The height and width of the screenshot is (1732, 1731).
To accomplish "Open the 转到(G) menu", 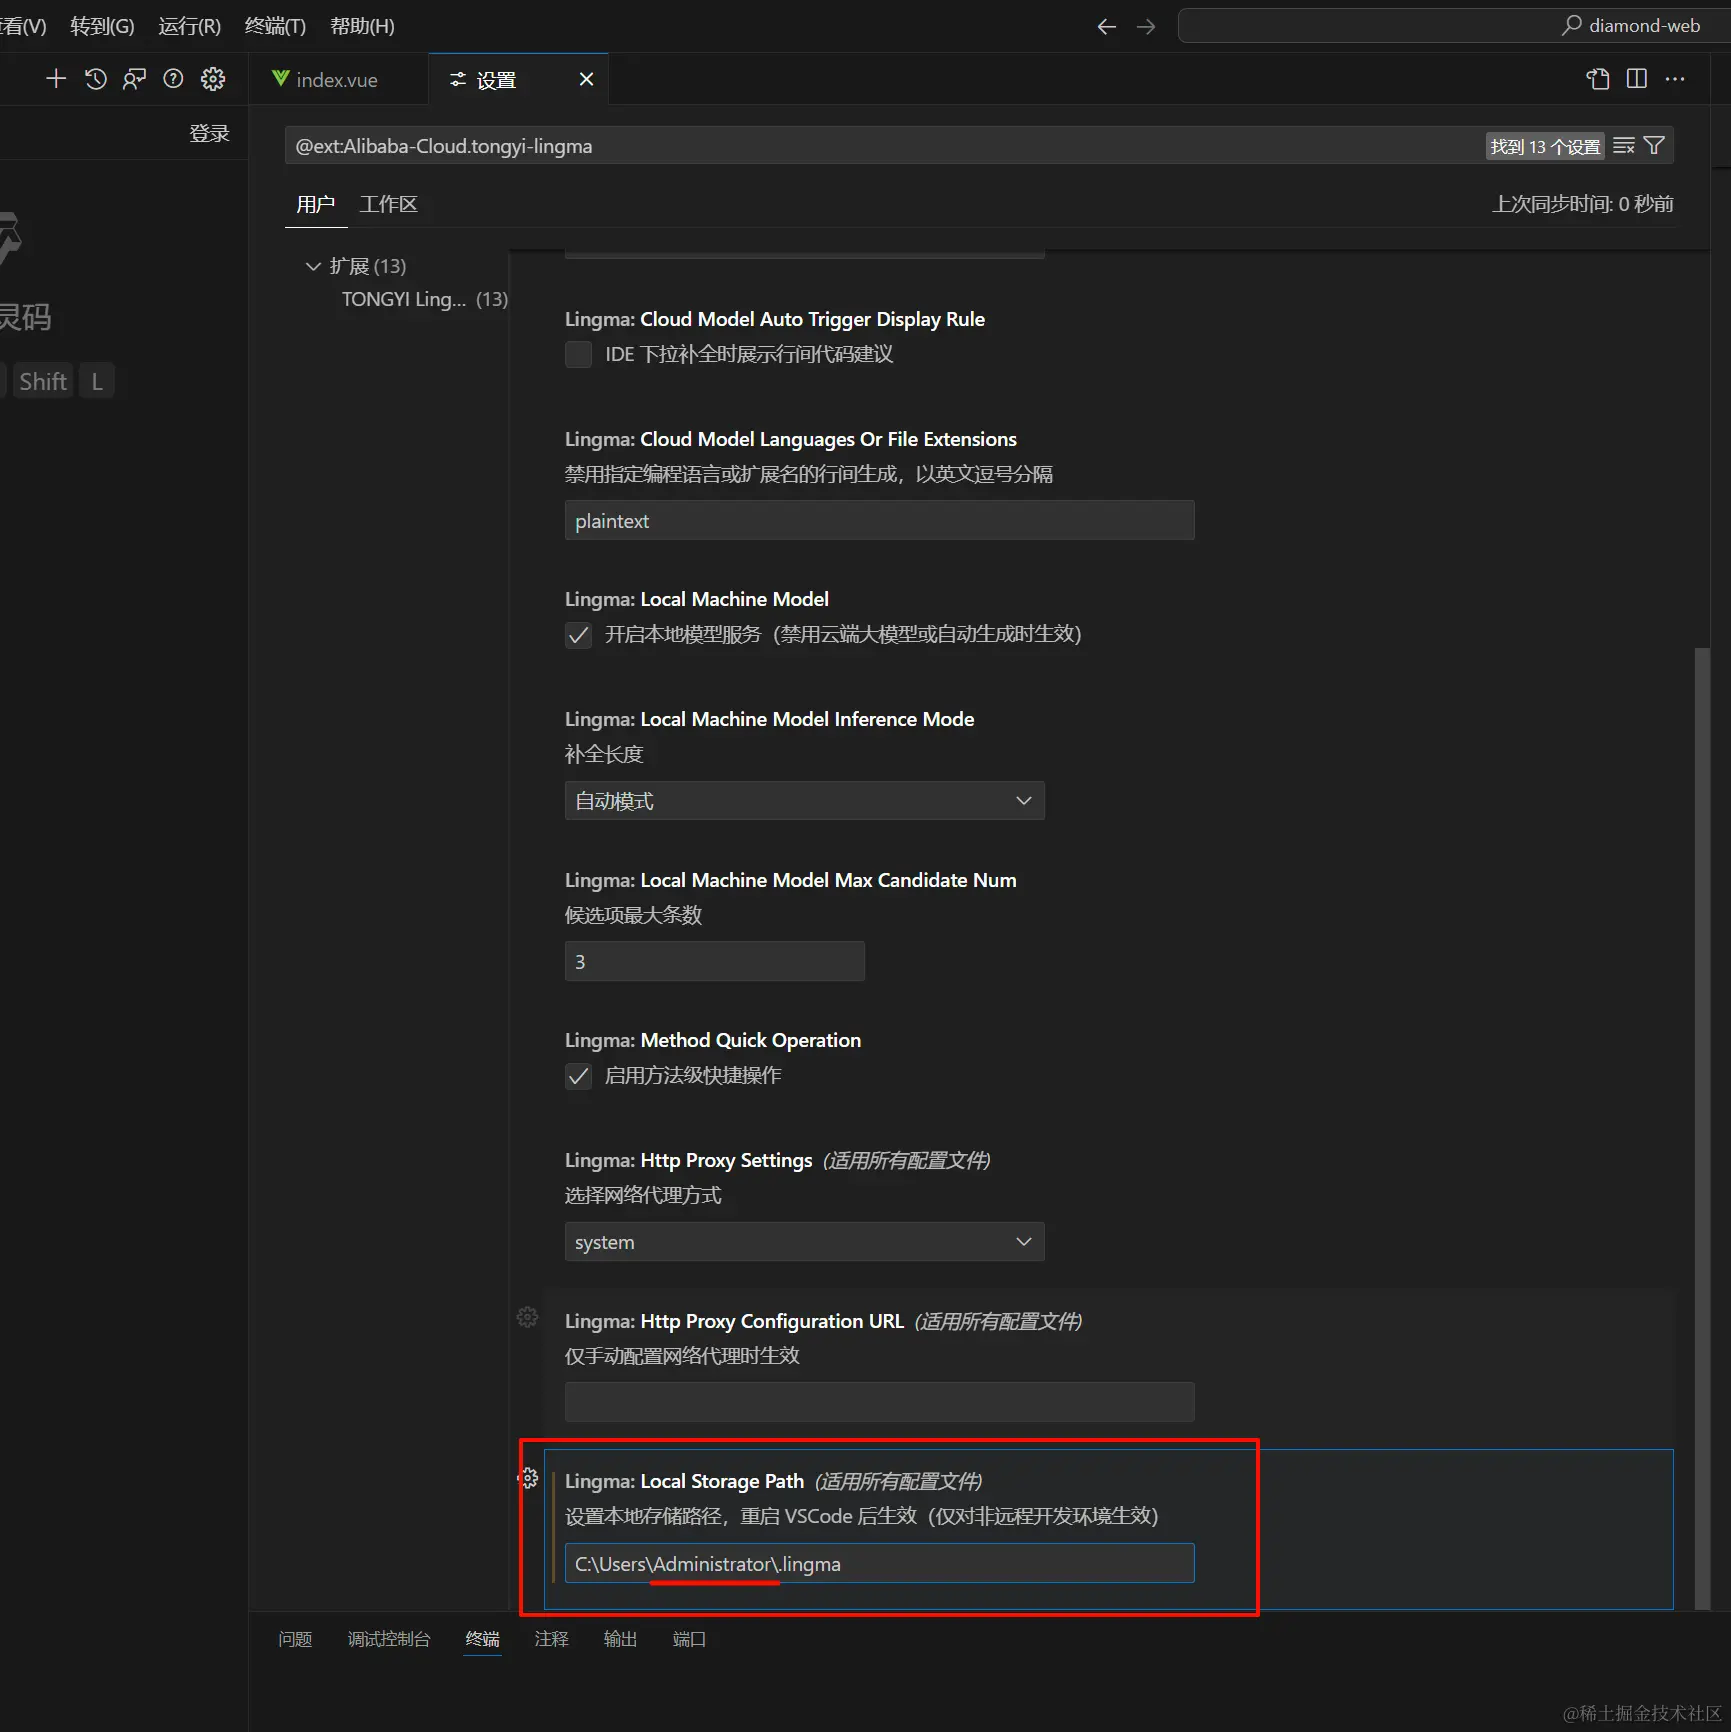I will pyautogui.click(x=102, y=26).
